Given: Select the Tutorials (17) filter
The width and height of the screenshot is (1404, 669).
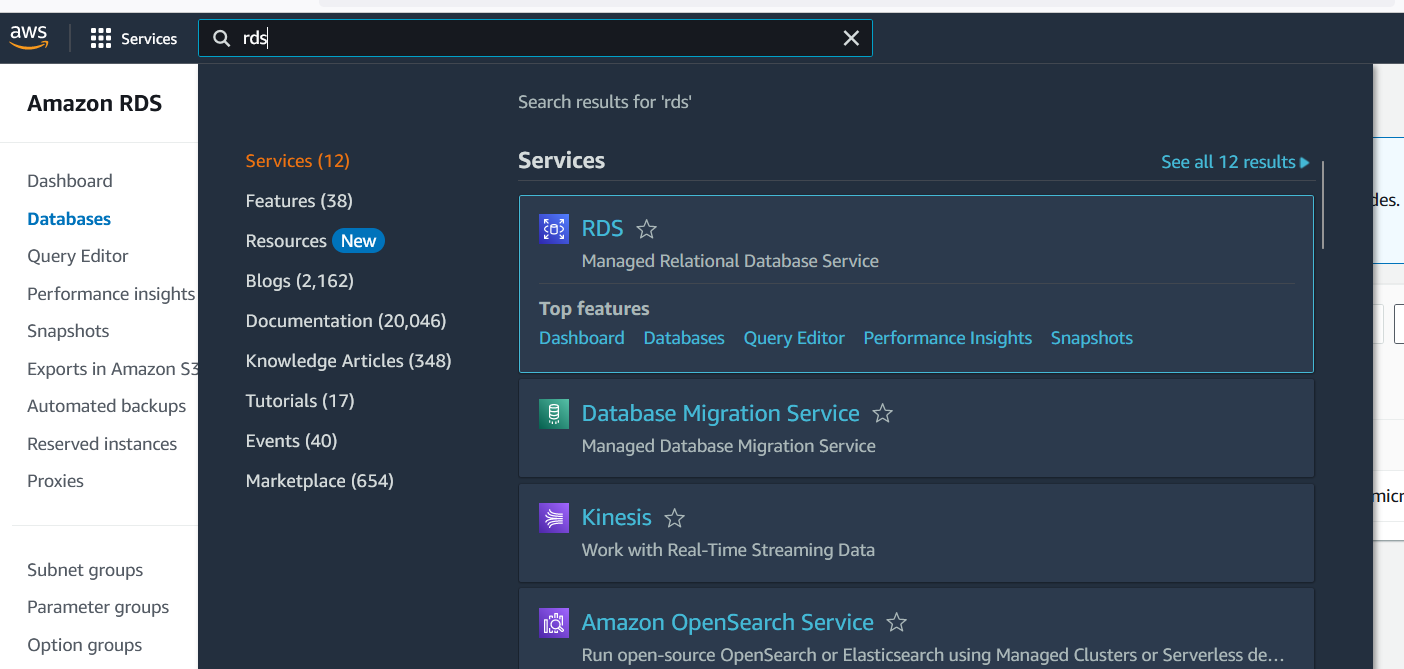Looking at the screenshot, I should [300, 401].
